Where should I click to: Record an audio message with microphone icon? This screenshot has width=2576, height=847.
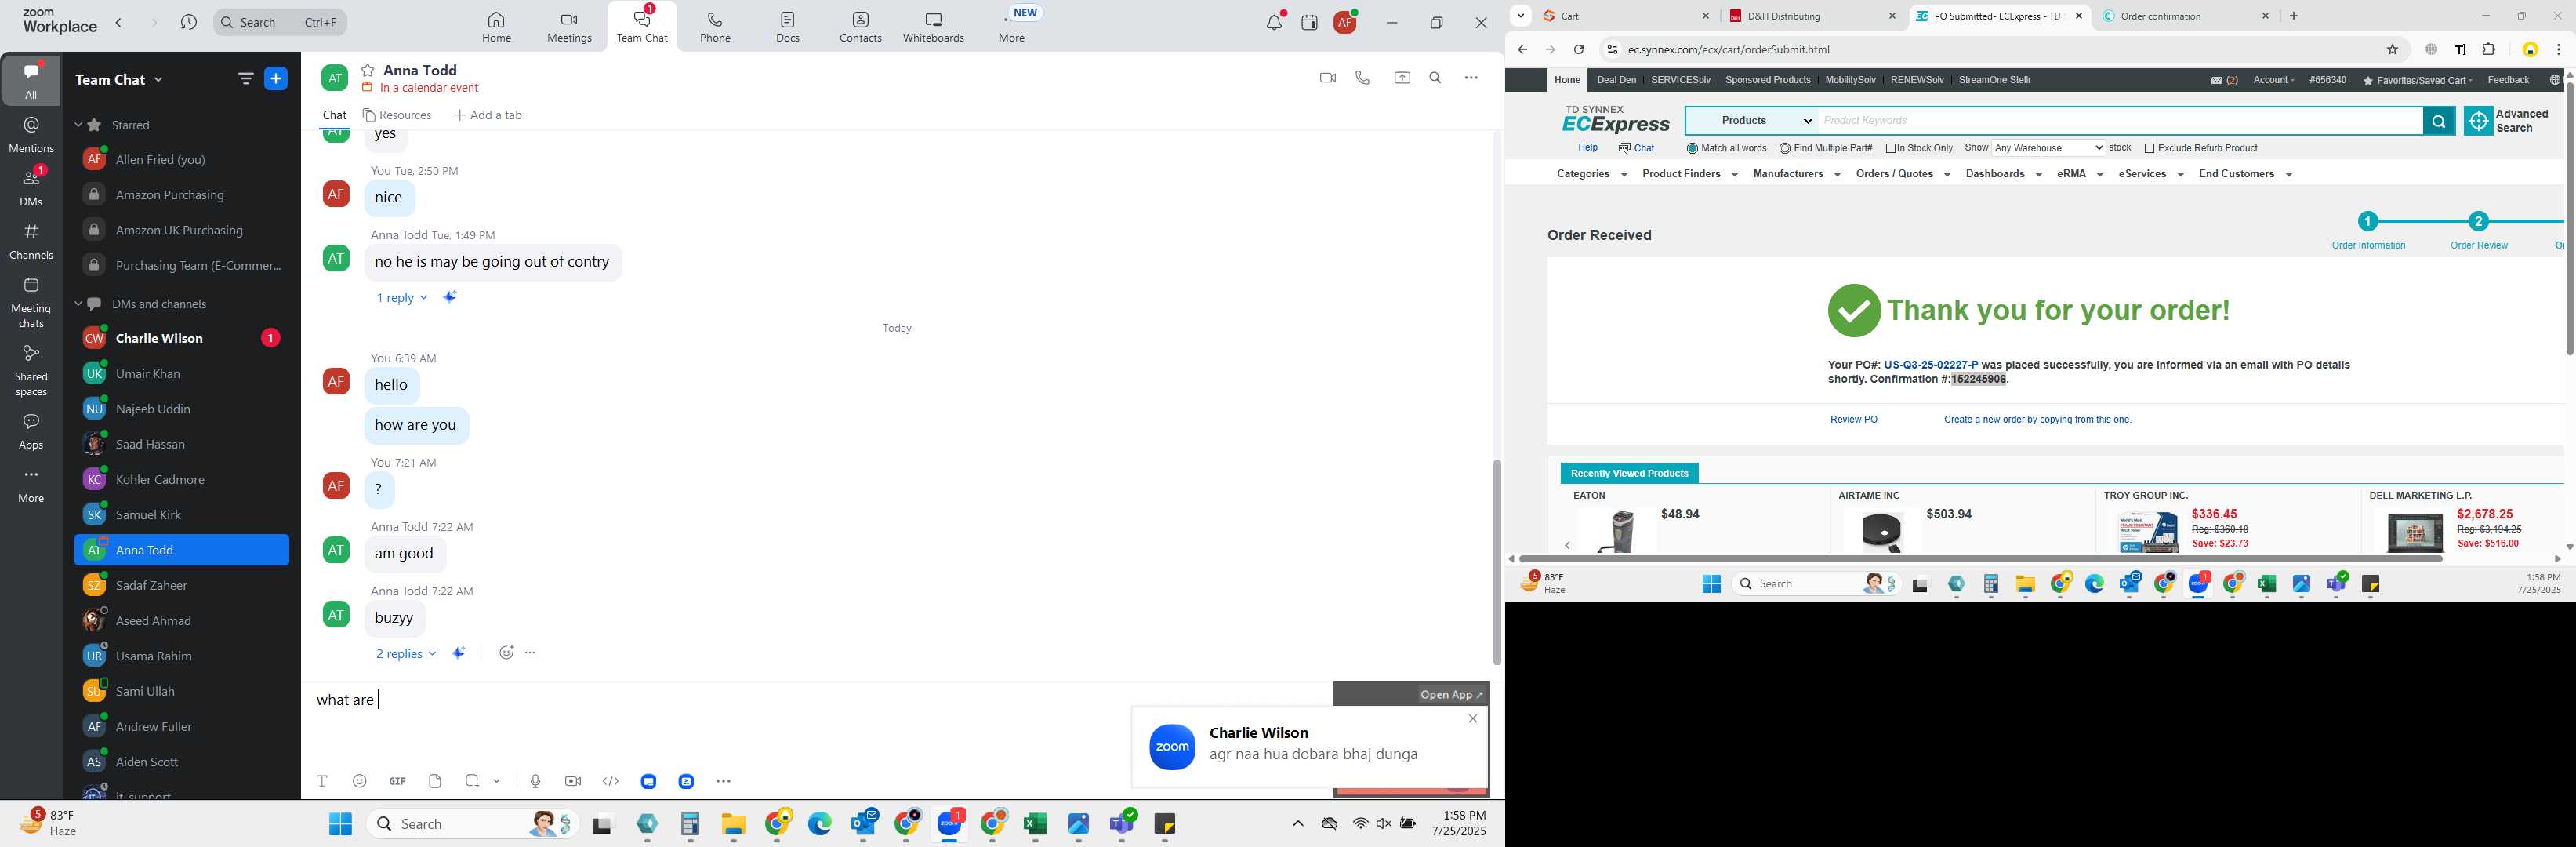[x=535, y=781]
